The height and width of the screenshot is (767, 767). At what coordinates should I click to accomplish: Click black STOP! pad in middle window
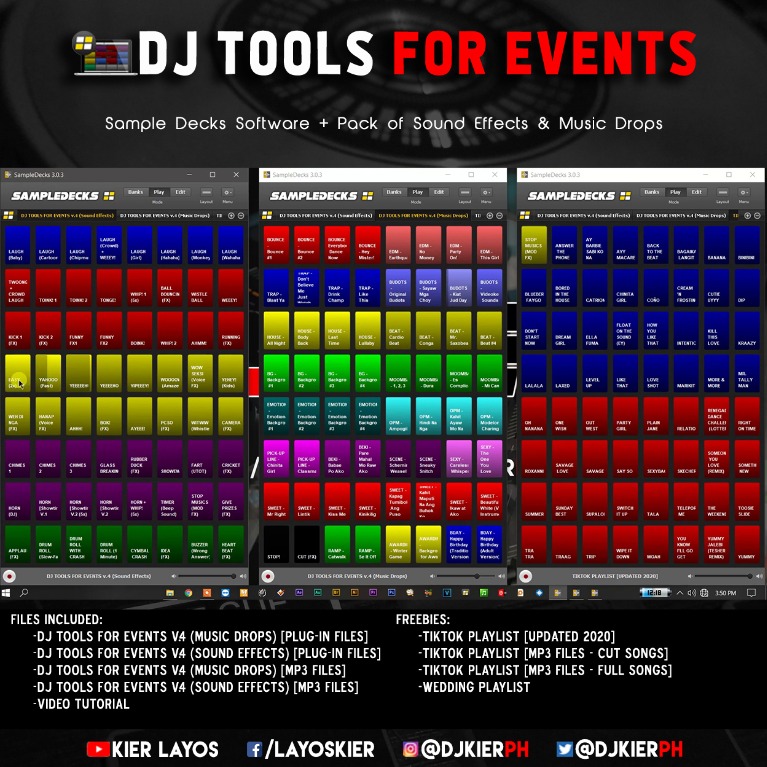[x=276, y=544]
